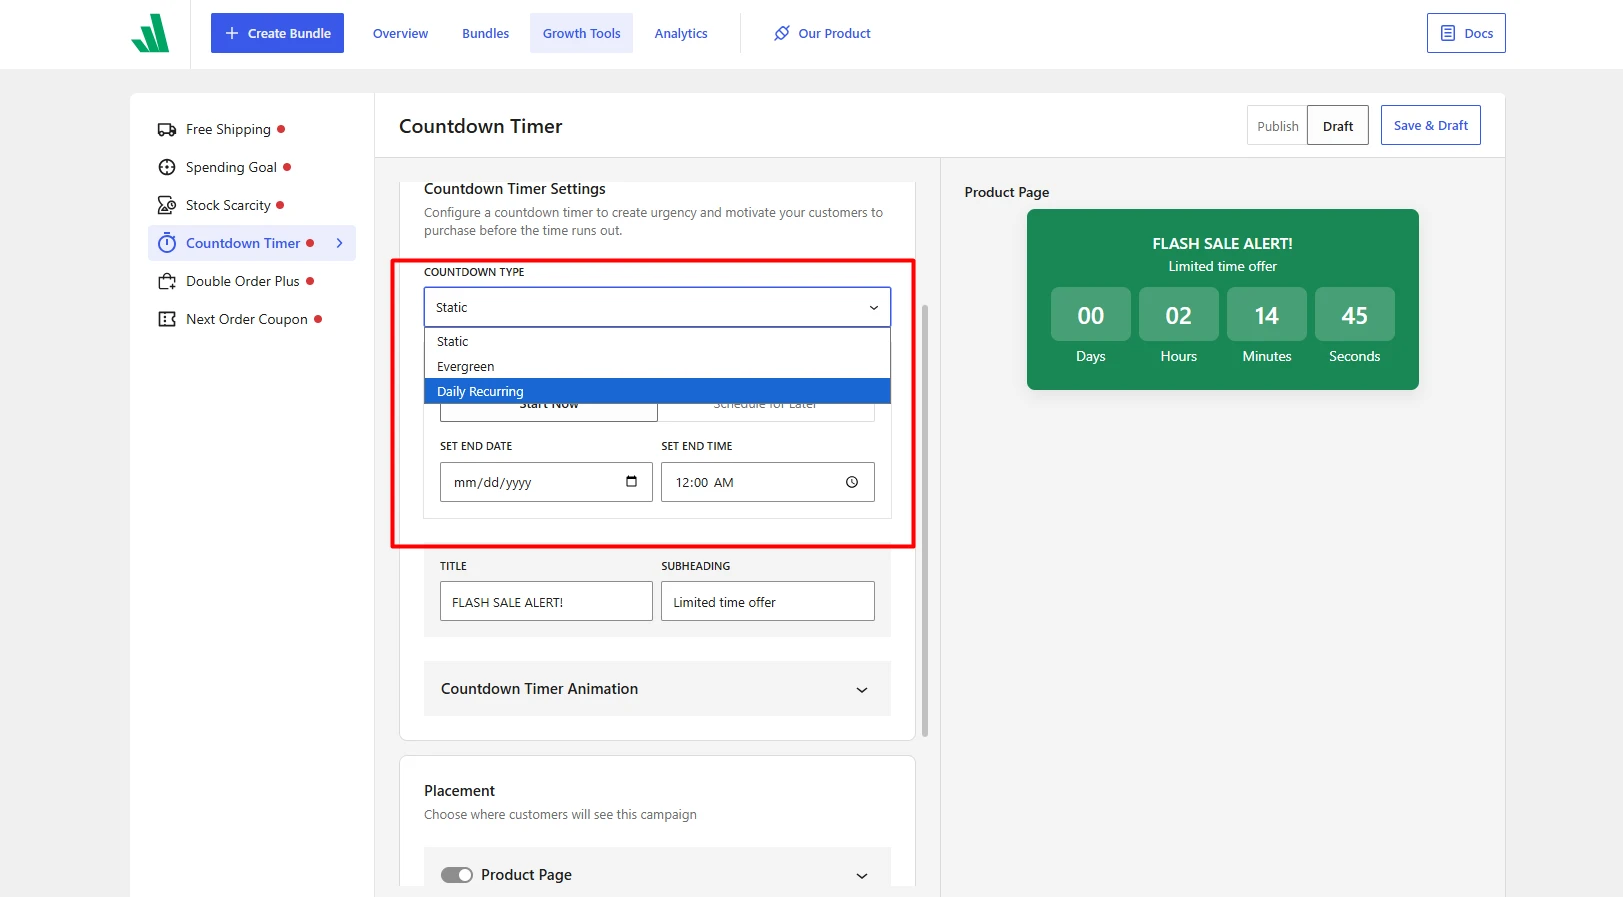The height and width of the screenshot is (897, 1623).
Task: Set the campaign status to Draft
Action: click(1338, 126)
